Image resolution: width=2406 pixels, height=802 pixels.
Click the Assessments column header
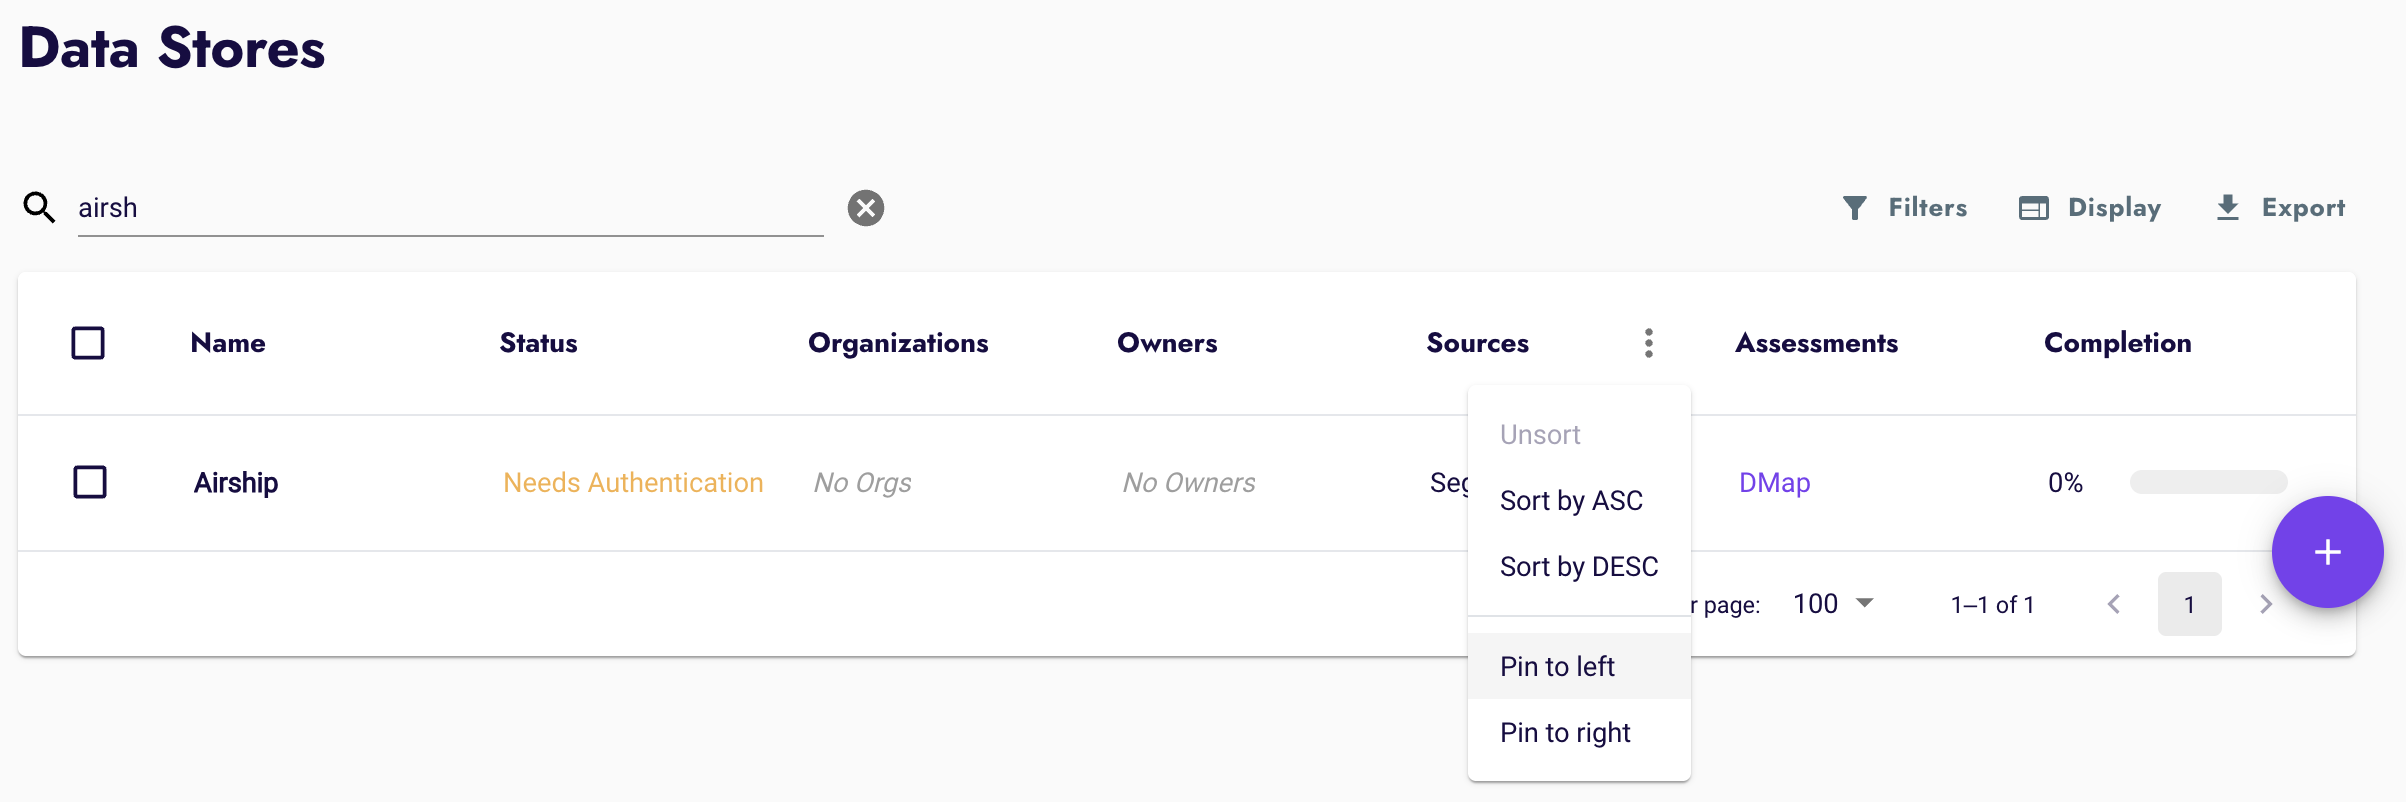click(x=1816, y=343)
